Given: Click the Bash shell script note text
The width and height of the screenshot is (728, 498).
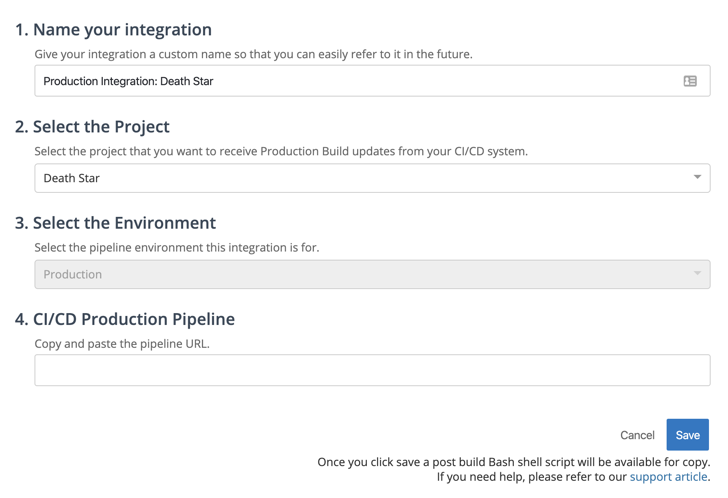Looking at the screenshot, I should [513, 462].
